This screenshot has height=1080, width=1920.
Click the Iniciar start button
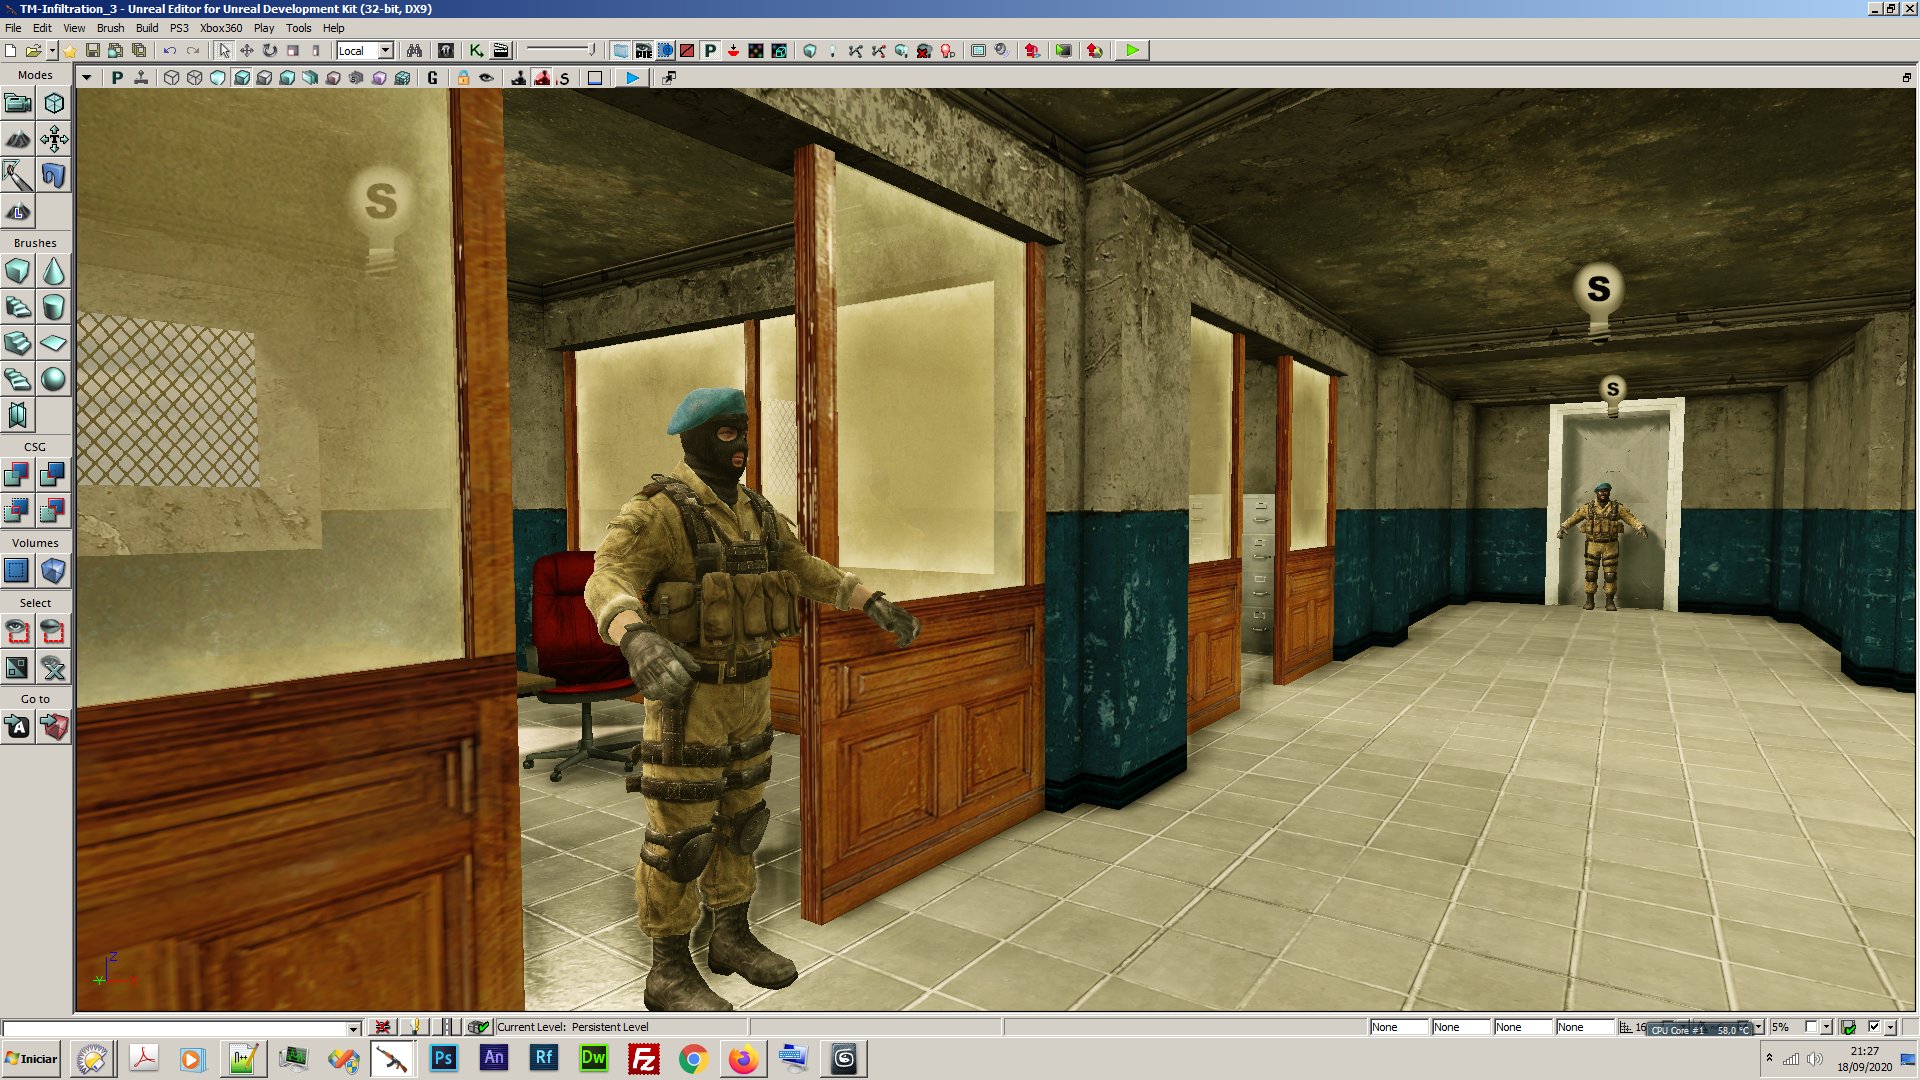[x=31, y=1059]
